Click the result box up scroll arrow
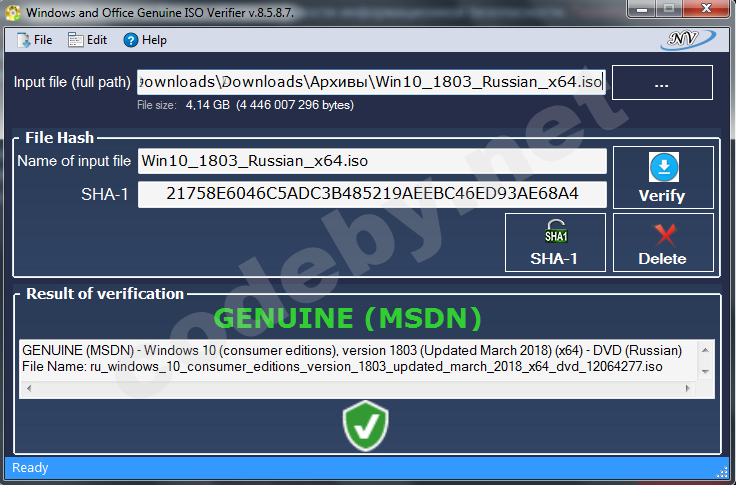 coord(705,350)
